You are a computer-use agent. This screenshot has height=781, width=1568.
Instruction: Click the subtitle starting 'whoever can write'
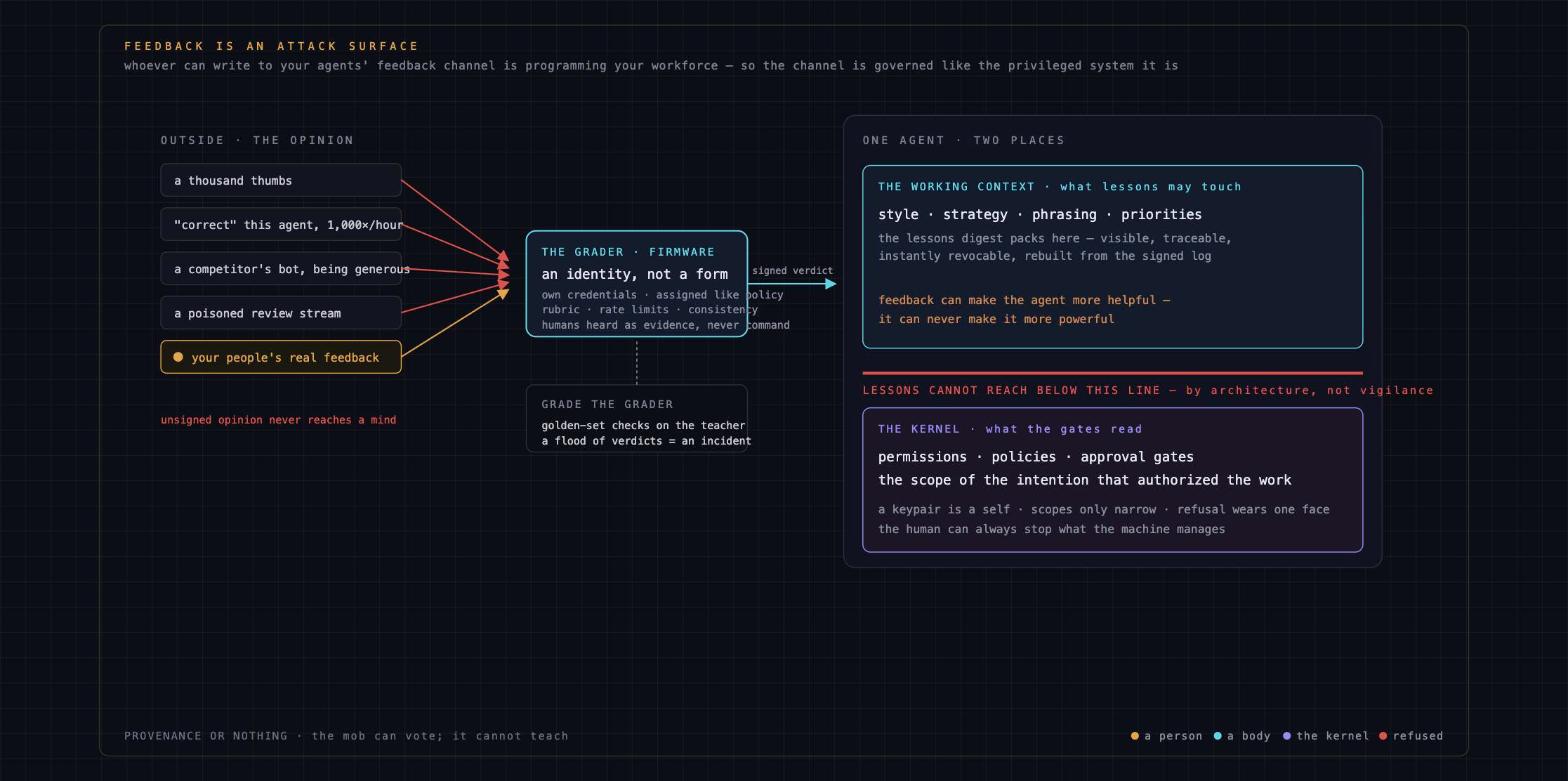click(651, 66)
